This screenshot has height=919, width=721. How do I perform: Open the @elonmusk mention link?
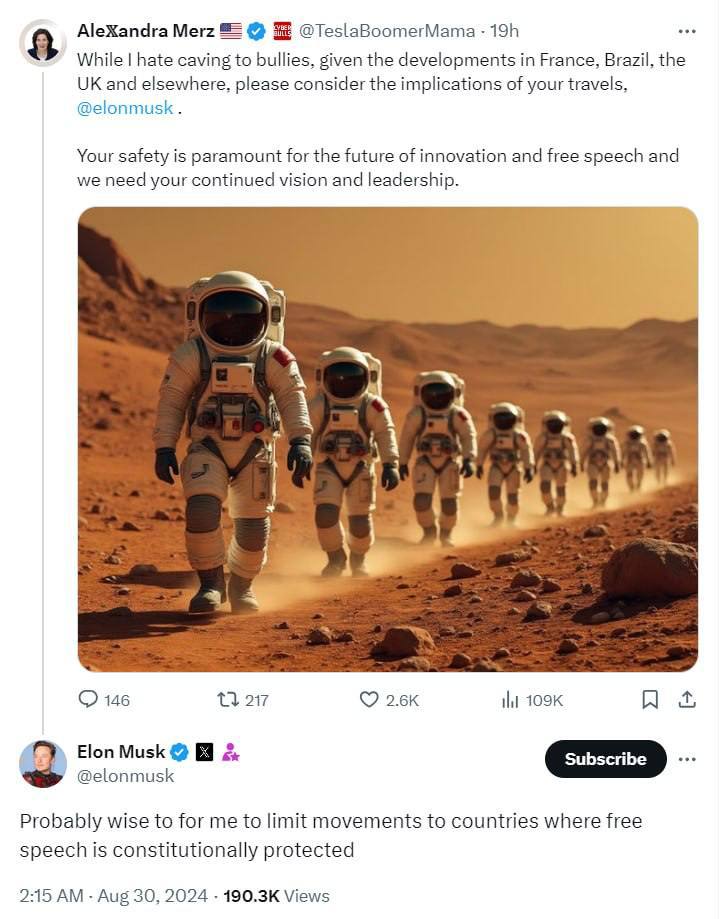pyautogui.click(x=125, y=108)
